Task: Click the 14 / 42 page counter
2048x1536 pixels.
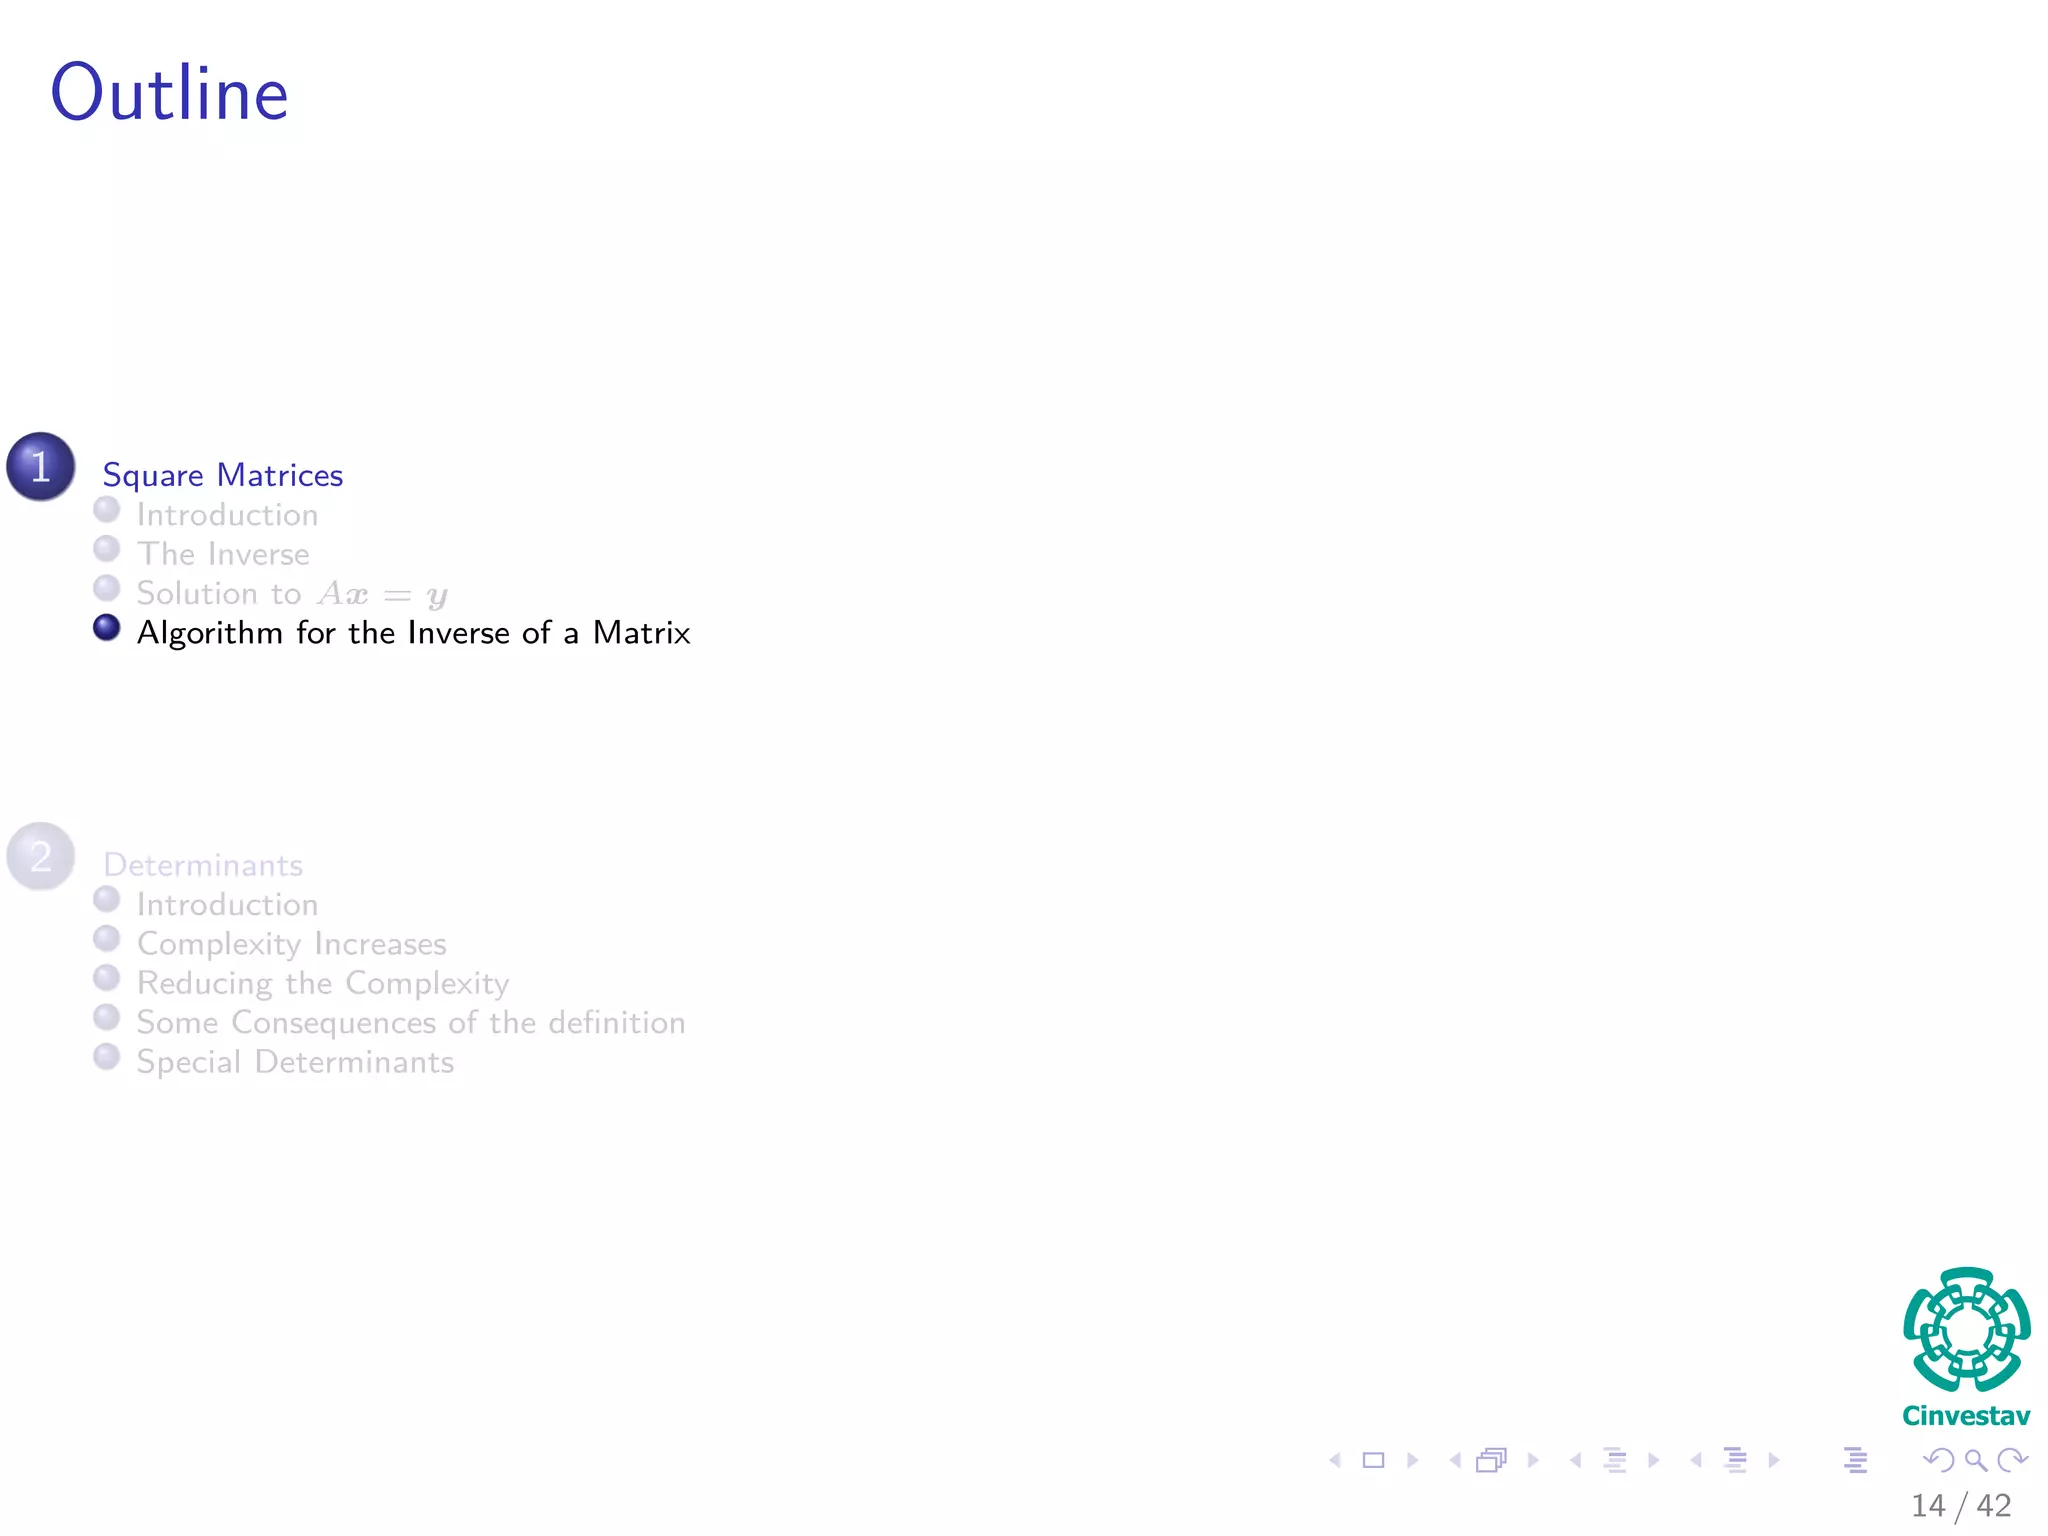Action: 1960,1505
